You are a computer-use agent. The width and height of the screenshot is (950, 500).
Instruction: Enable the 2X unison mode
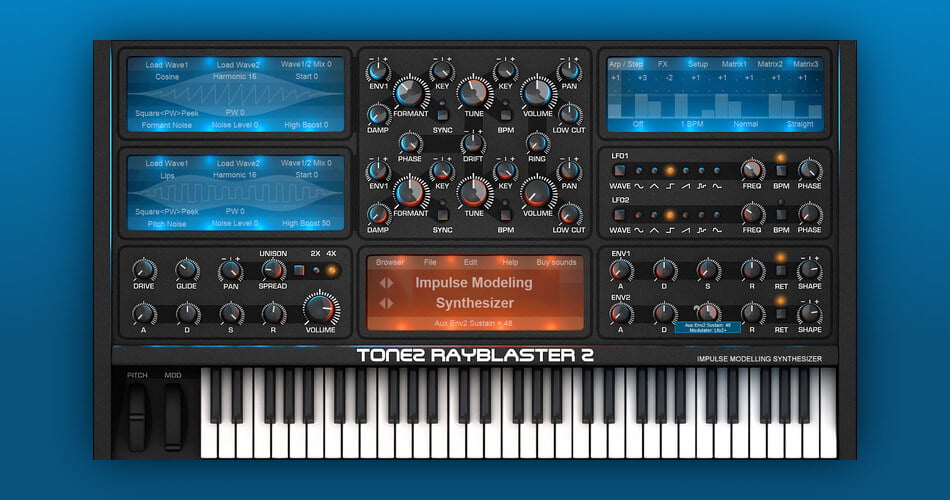click(316, 270)
